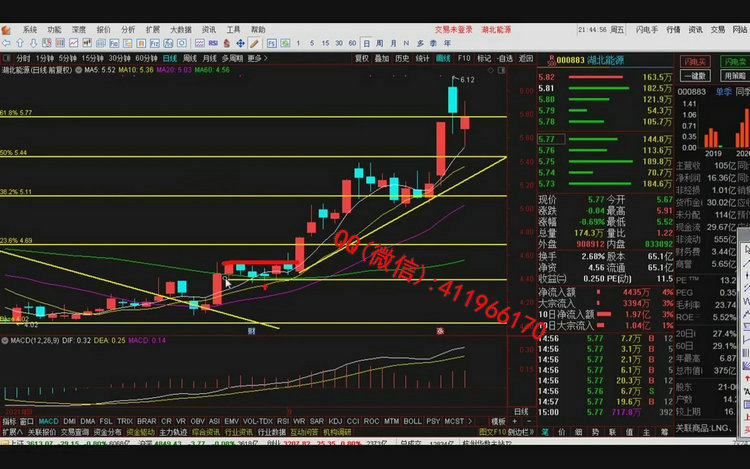Select the pencil drawing tool icon

[x=254, y=44]
